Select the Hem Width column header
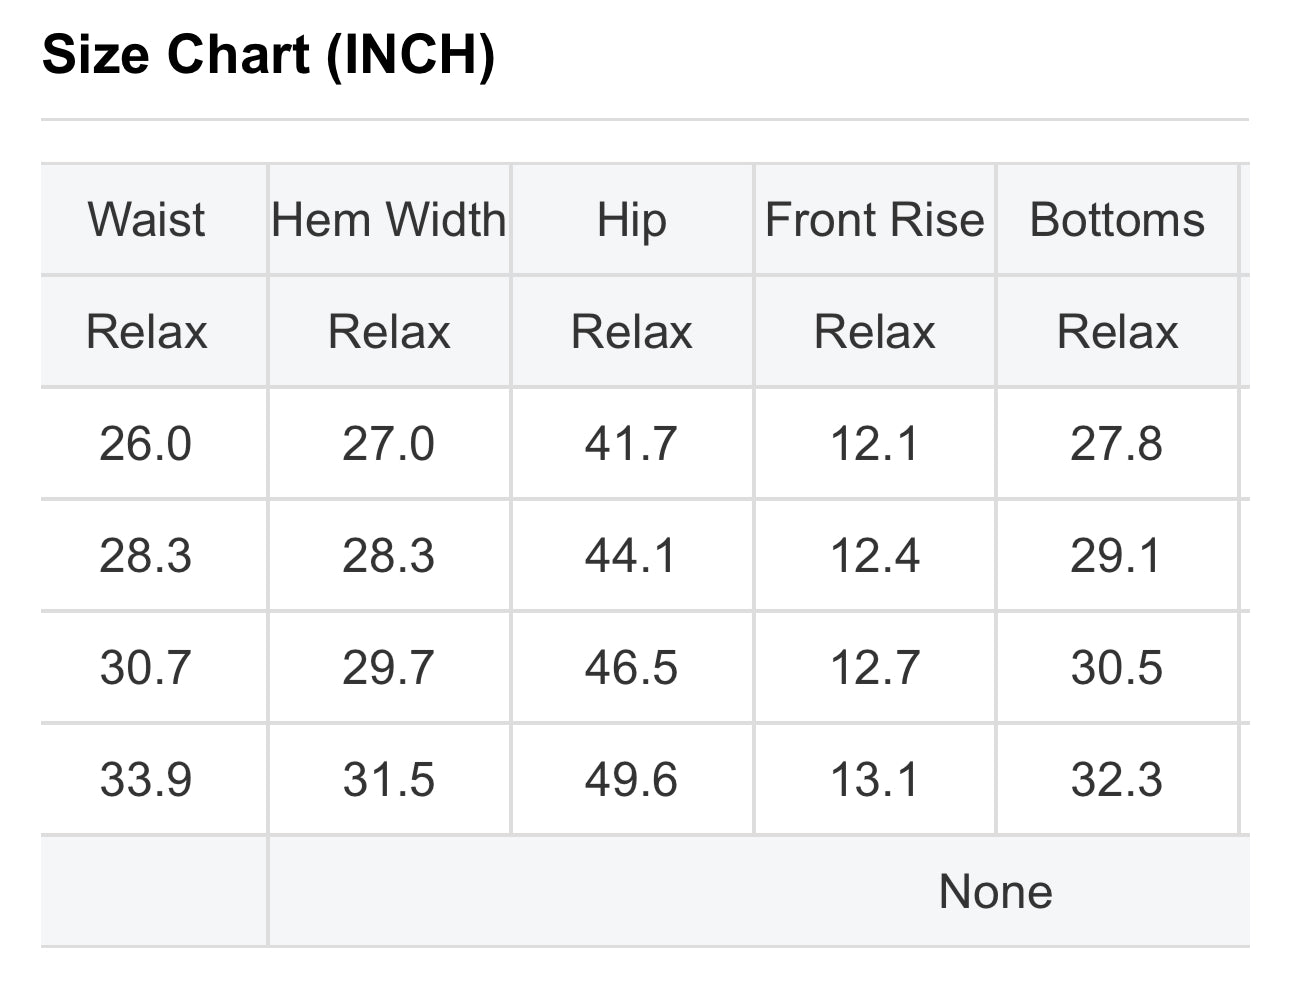 (x=389, y=220)
